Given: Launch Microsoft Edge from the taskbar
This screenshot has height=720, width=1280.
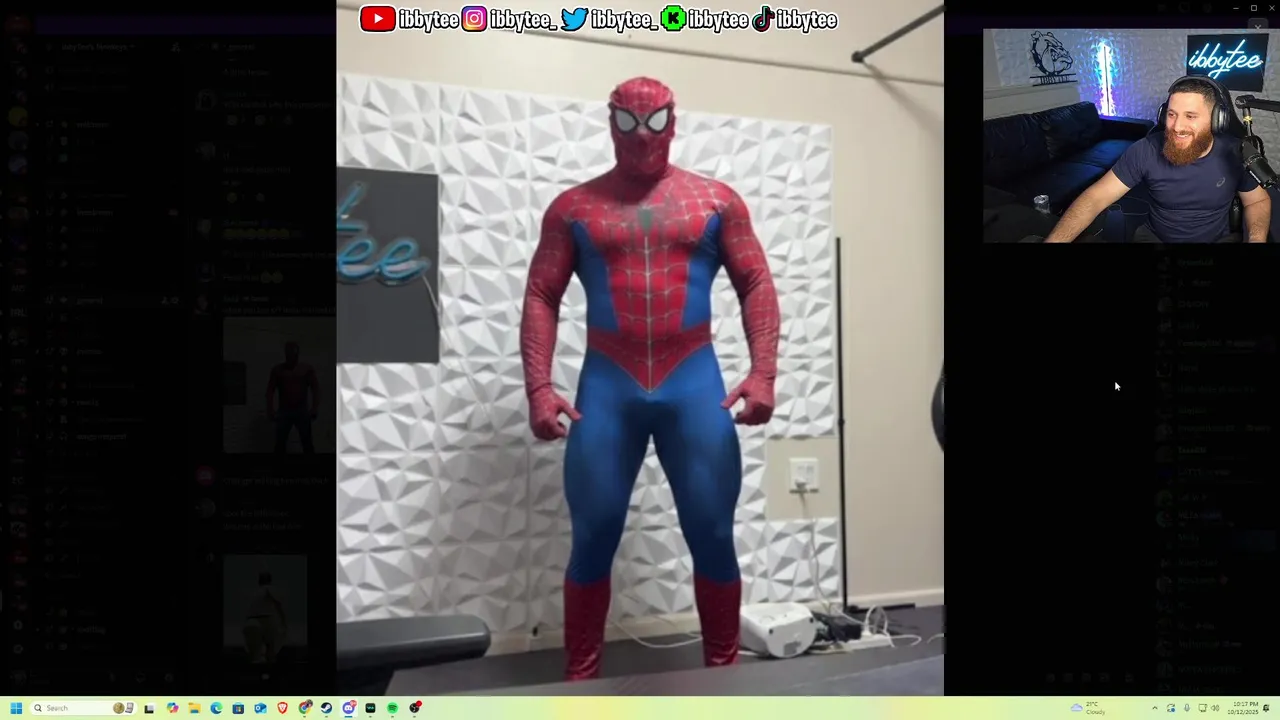Looking at the screenshot, I should click(216, 708).
